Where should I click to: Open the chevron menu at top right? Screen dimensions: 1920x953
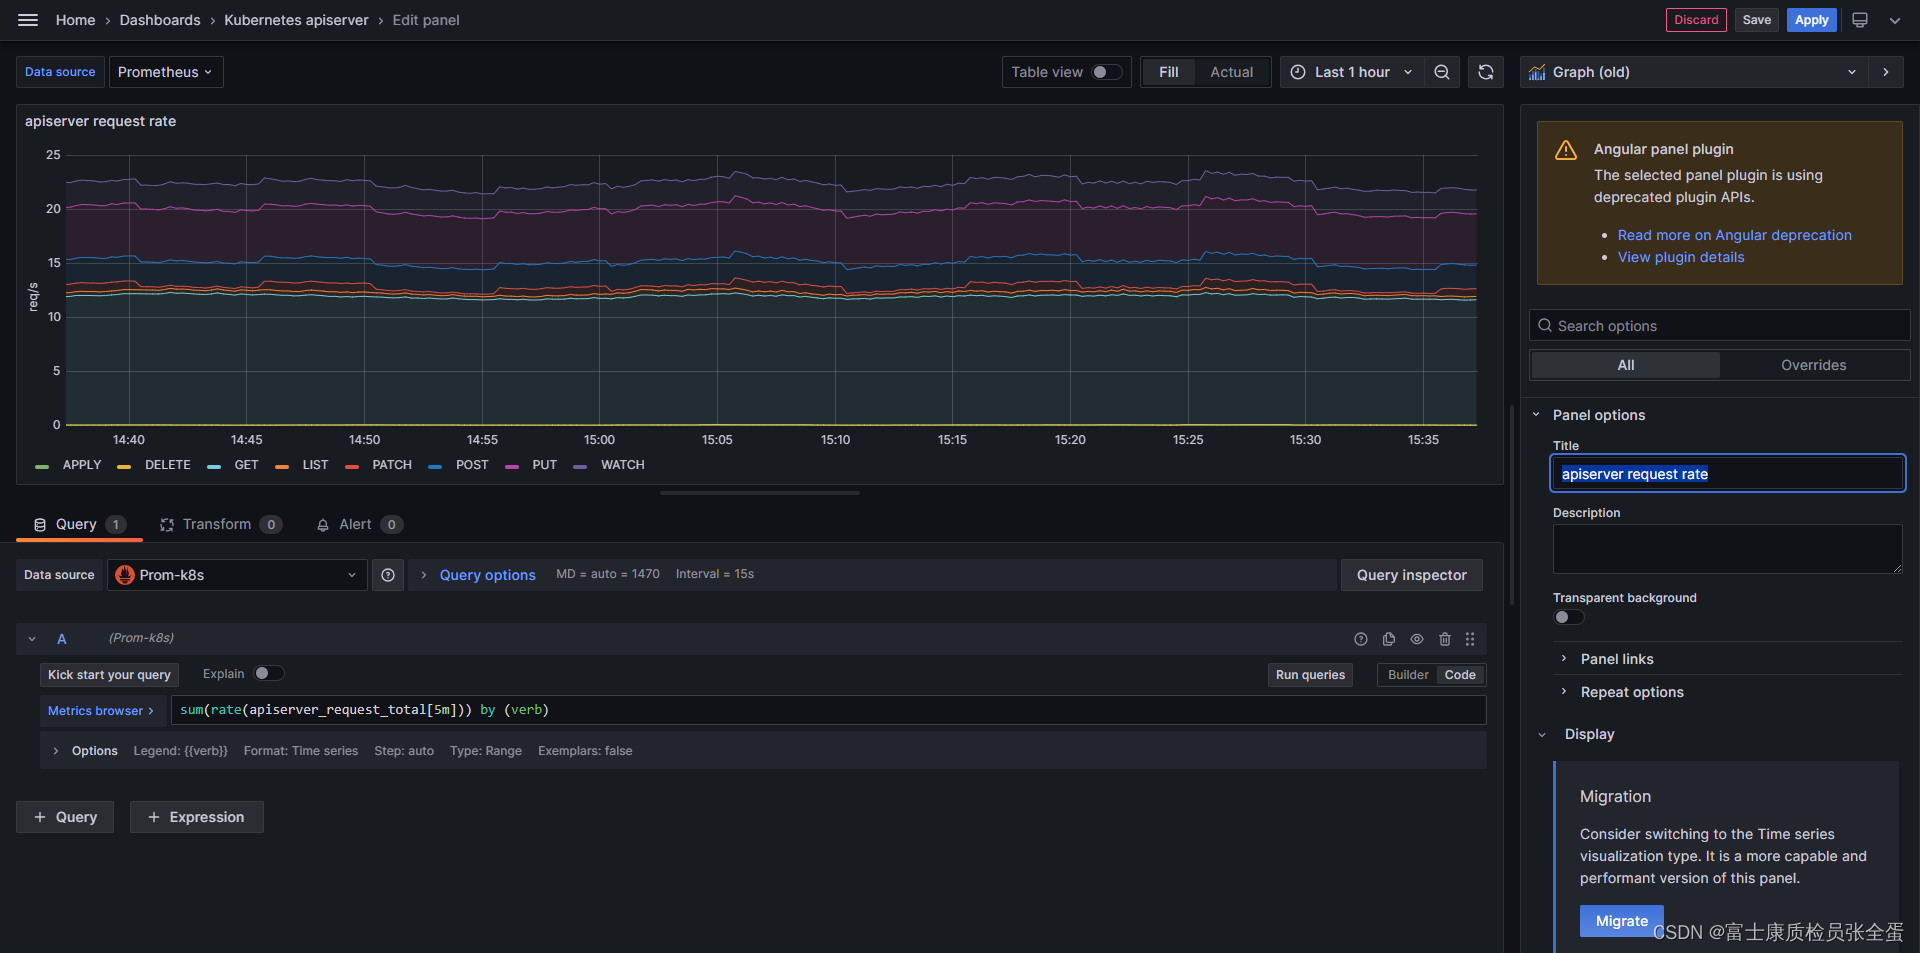click(1894, 20)
